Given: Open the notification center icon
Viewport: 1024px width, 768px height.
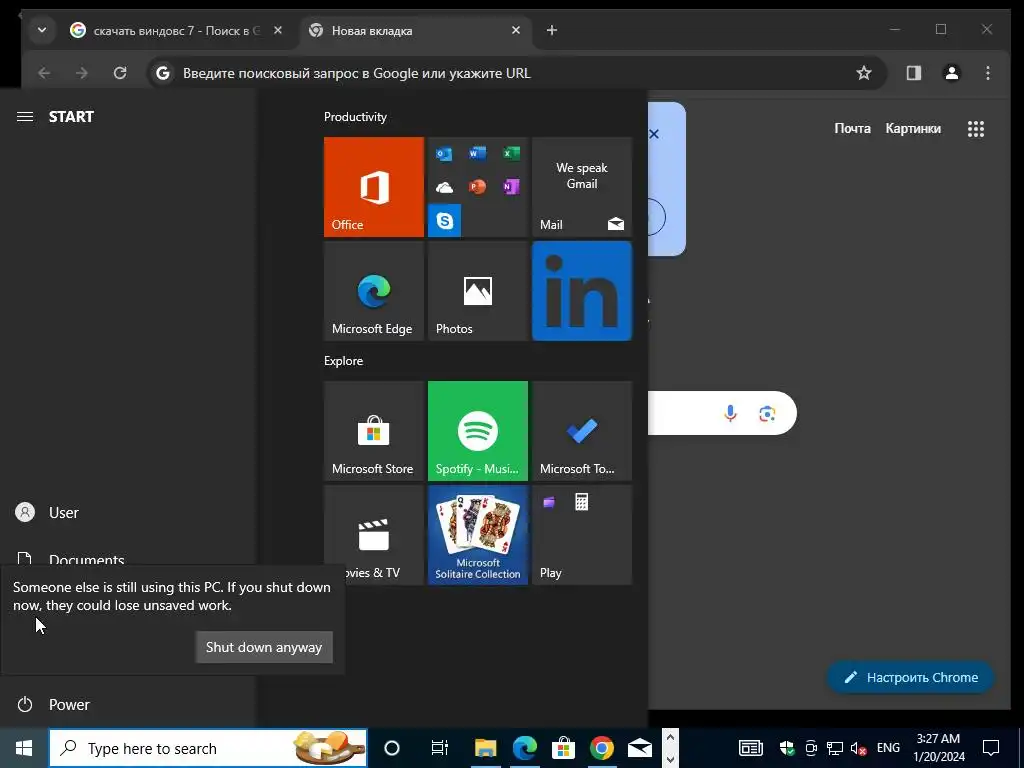Looking at the screenshot, I should click(991, 748).
